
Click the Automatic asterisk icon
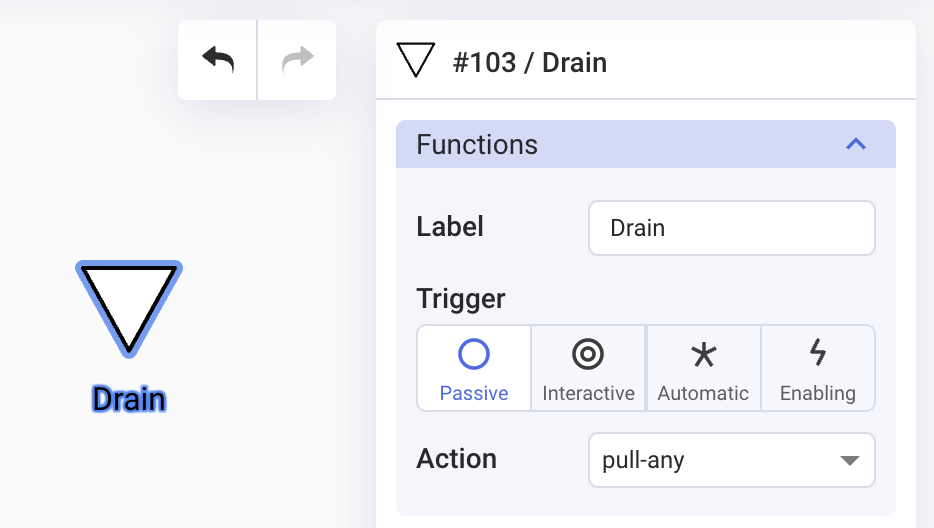click(x=703, y=354)
